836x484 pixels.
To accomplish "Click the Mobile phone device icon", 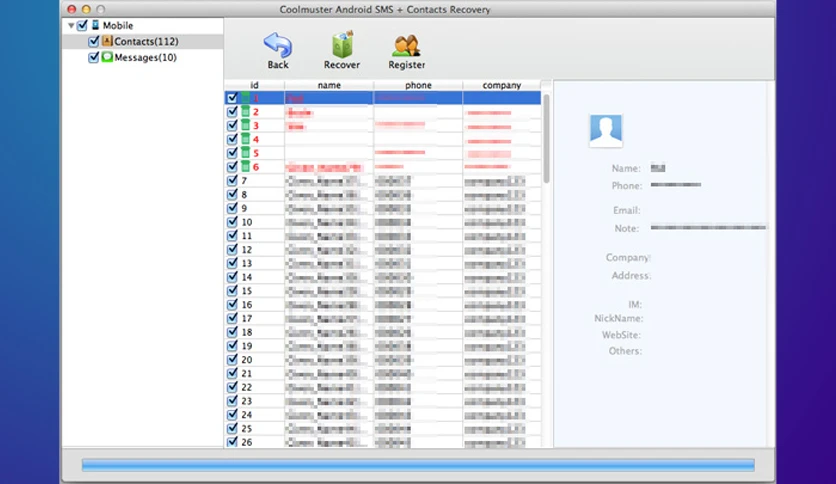I will point(95,25).
